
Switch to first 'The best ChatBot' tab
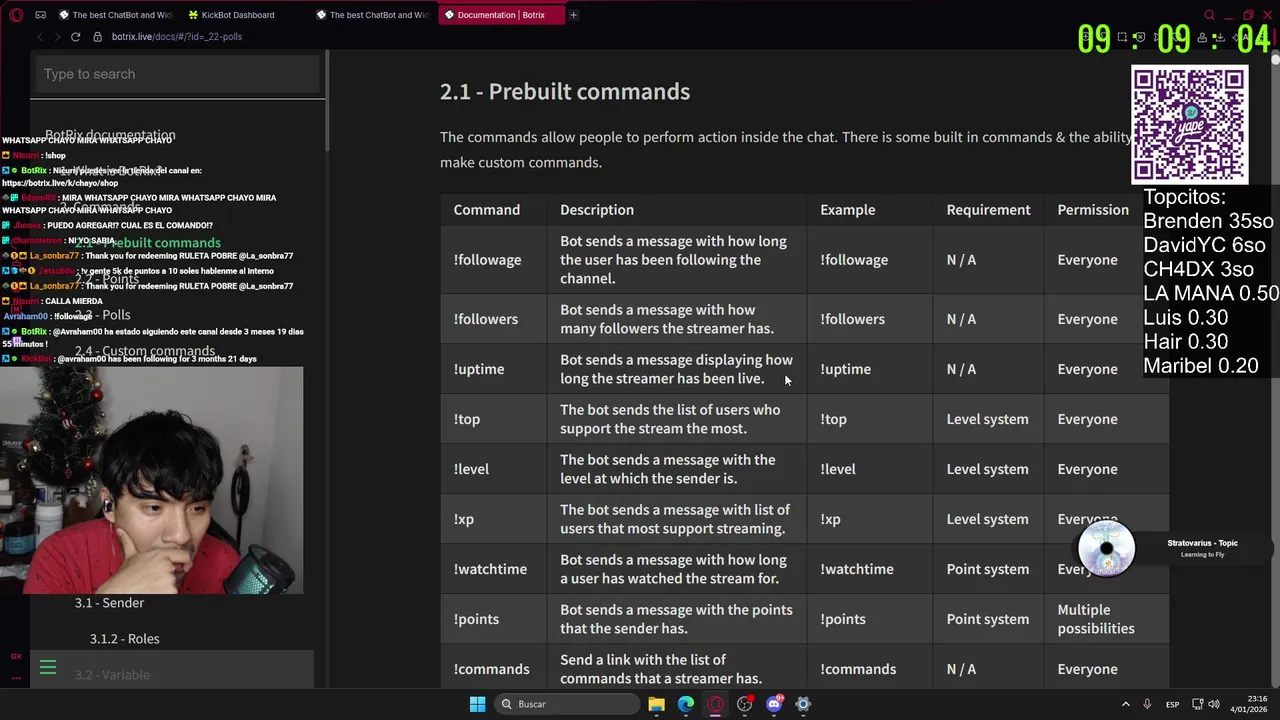(x=115, y=15)
